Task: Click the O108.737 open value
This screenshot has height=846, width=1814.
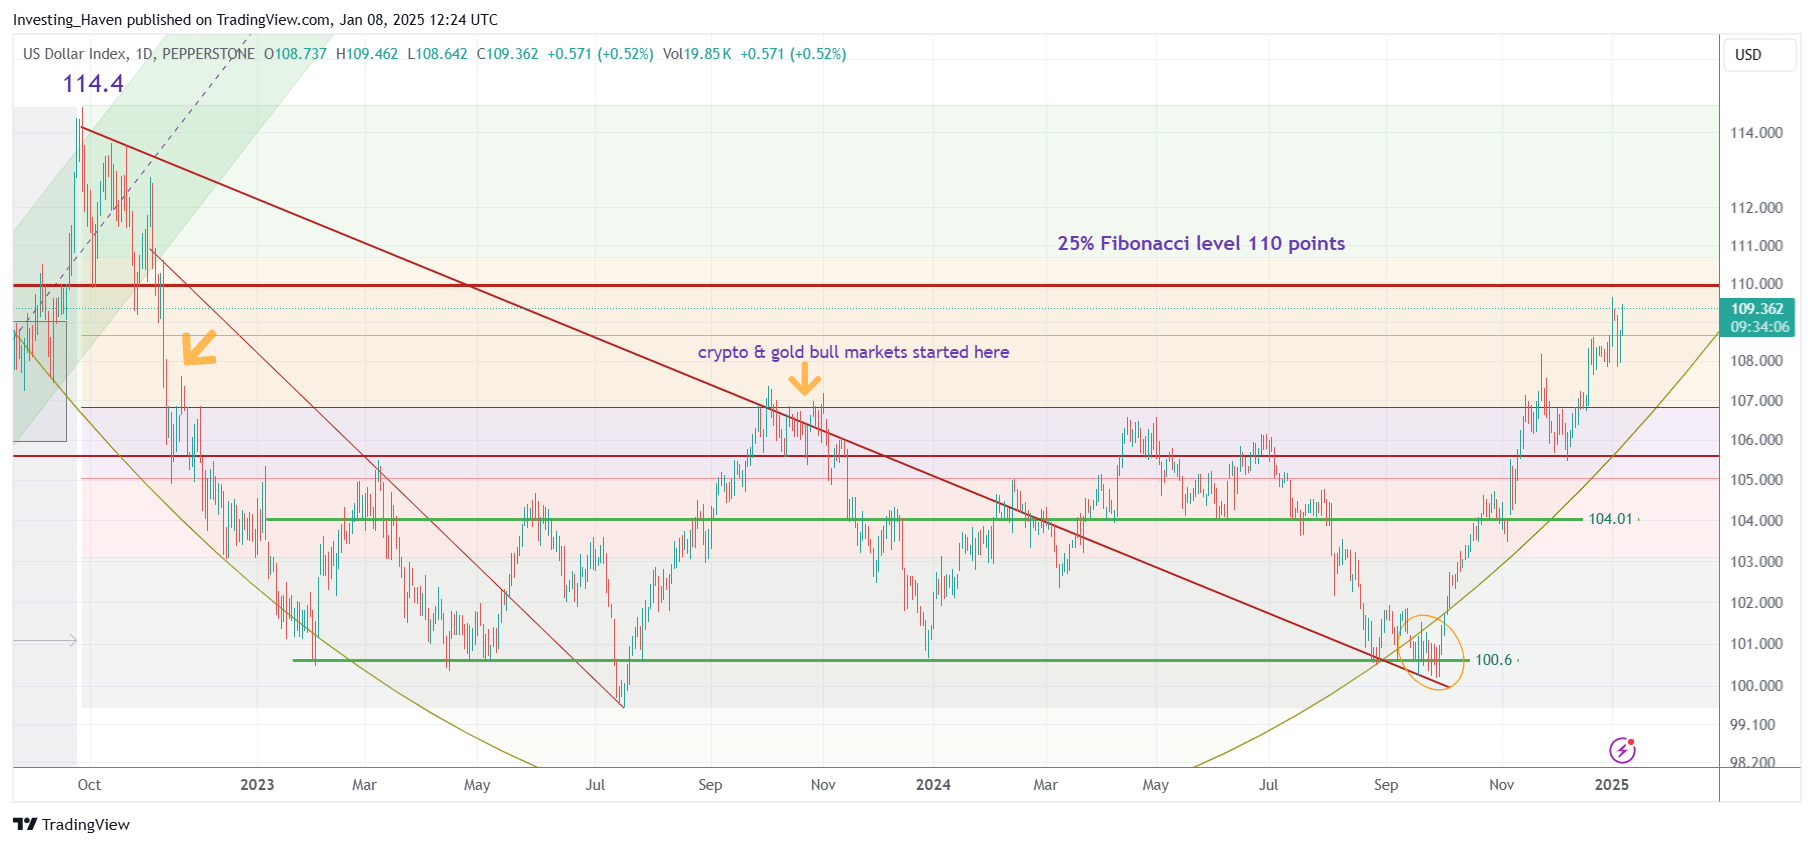Action: coord(295,54)
